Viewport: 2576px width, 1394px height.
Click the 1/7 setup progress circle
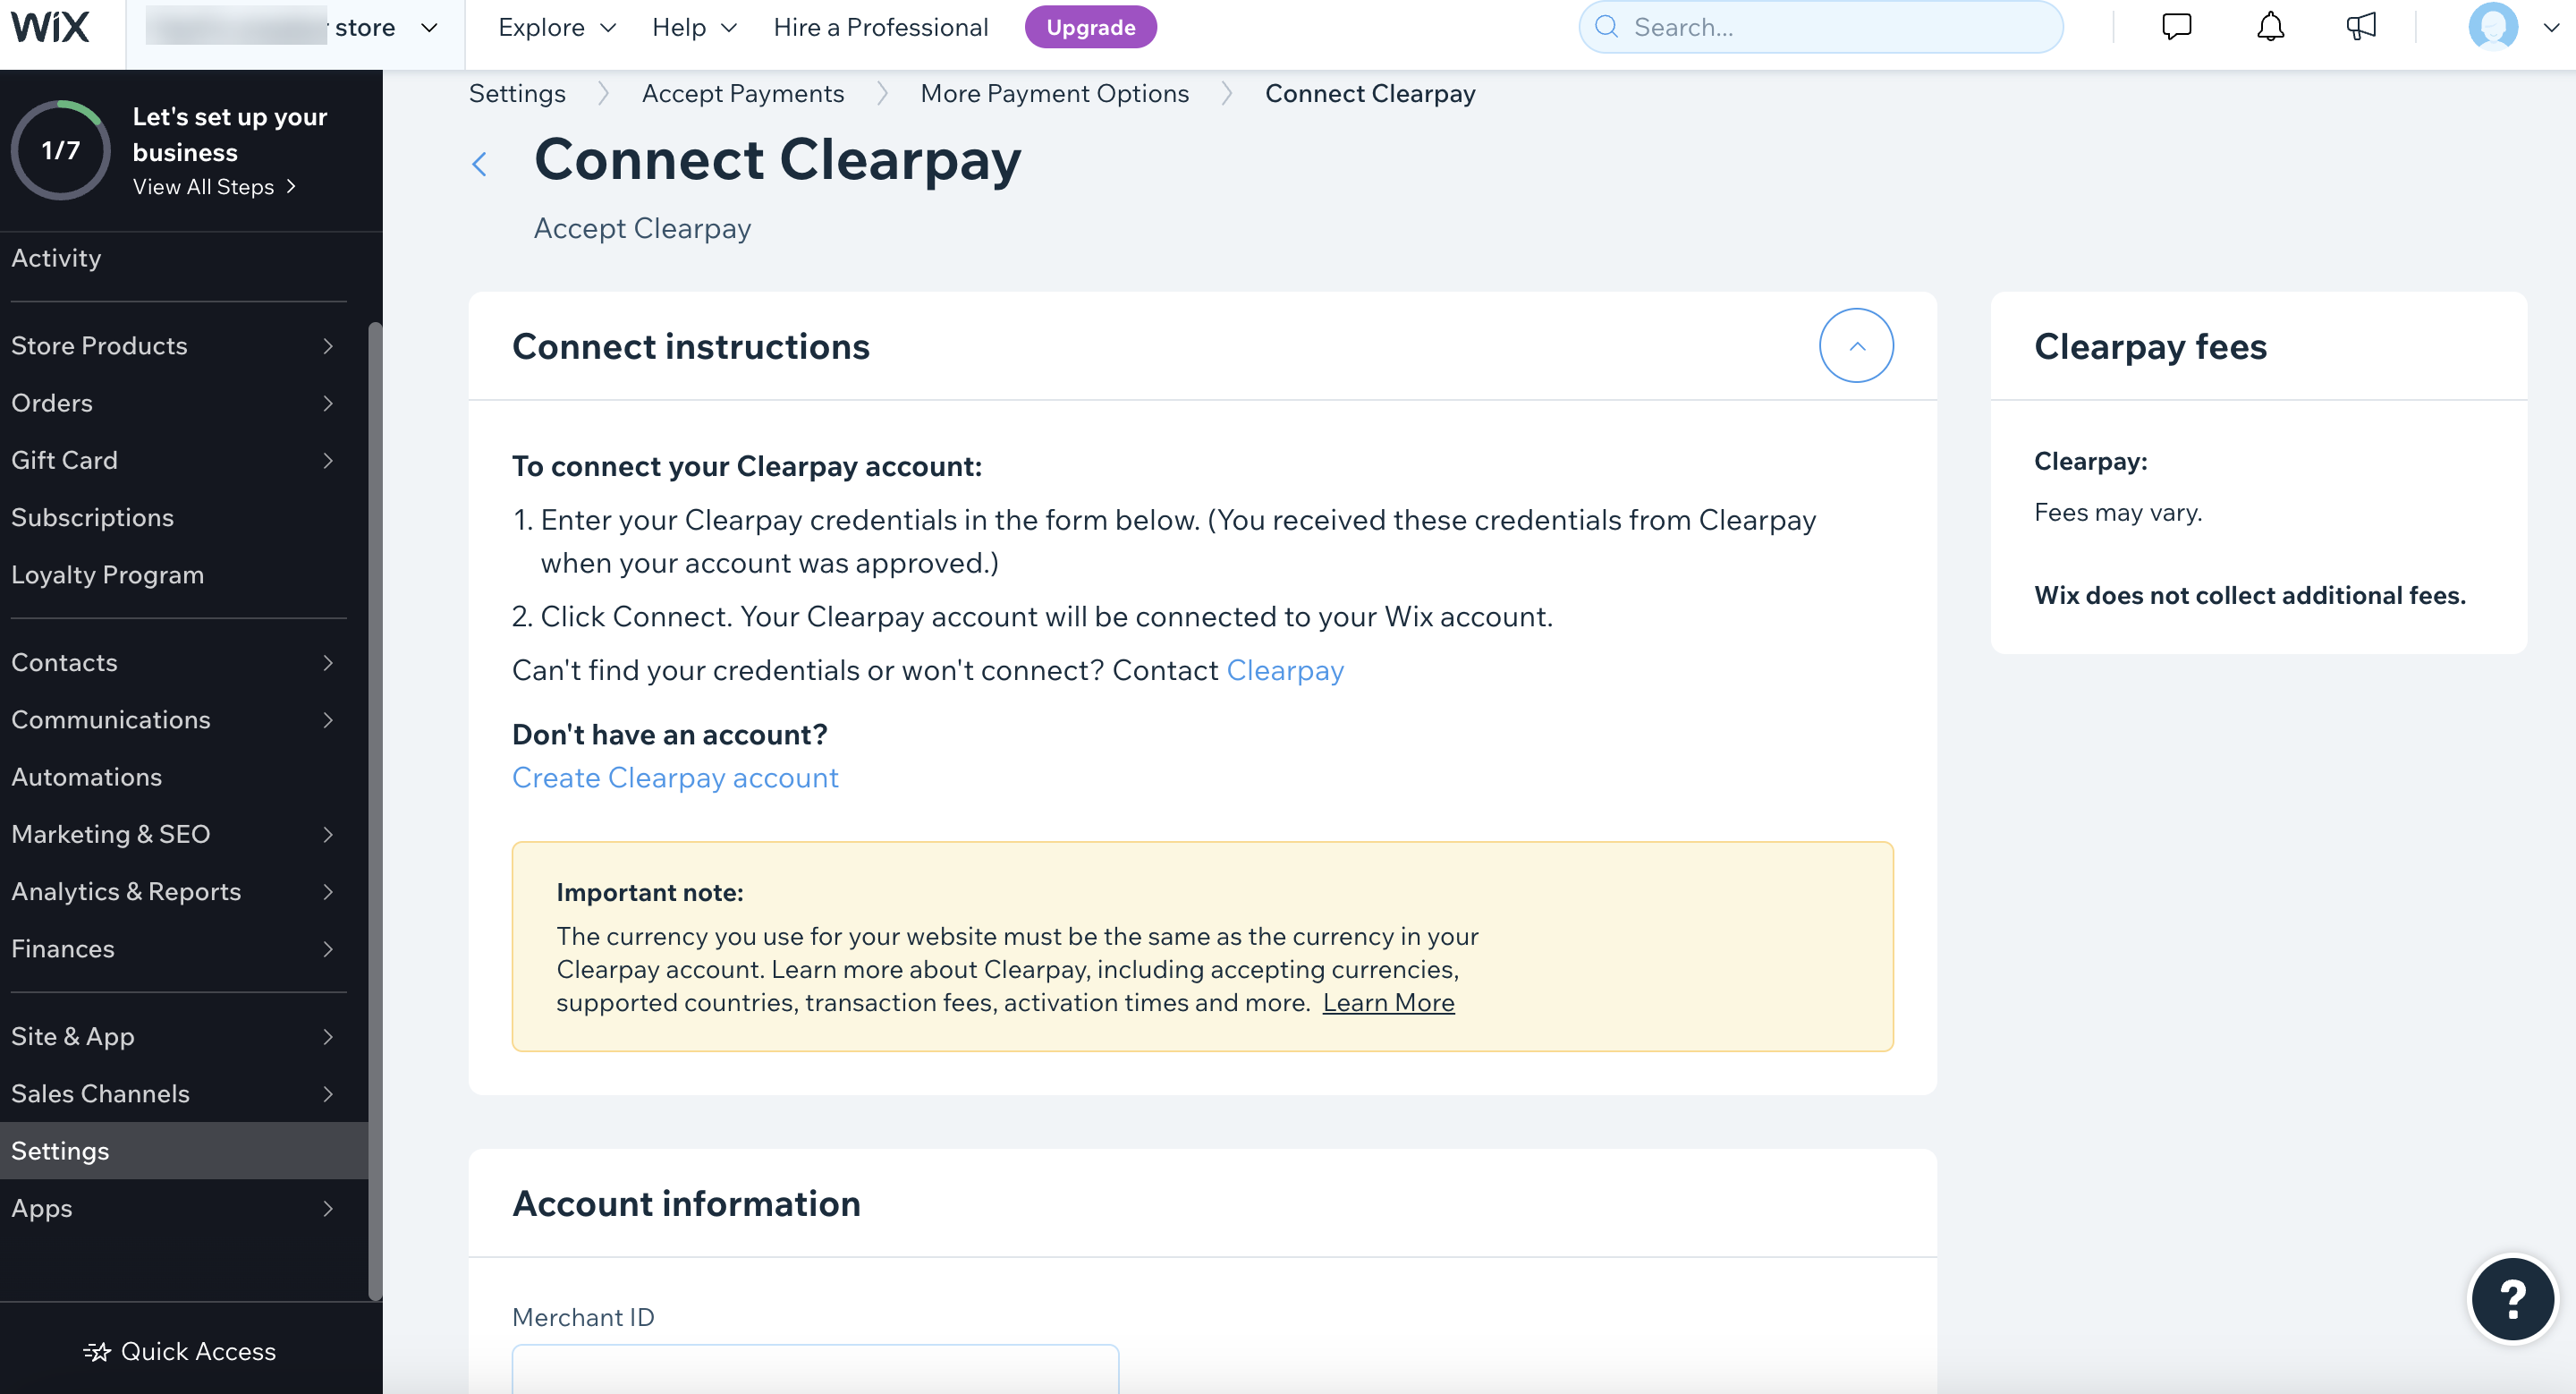tap(61, 150)
